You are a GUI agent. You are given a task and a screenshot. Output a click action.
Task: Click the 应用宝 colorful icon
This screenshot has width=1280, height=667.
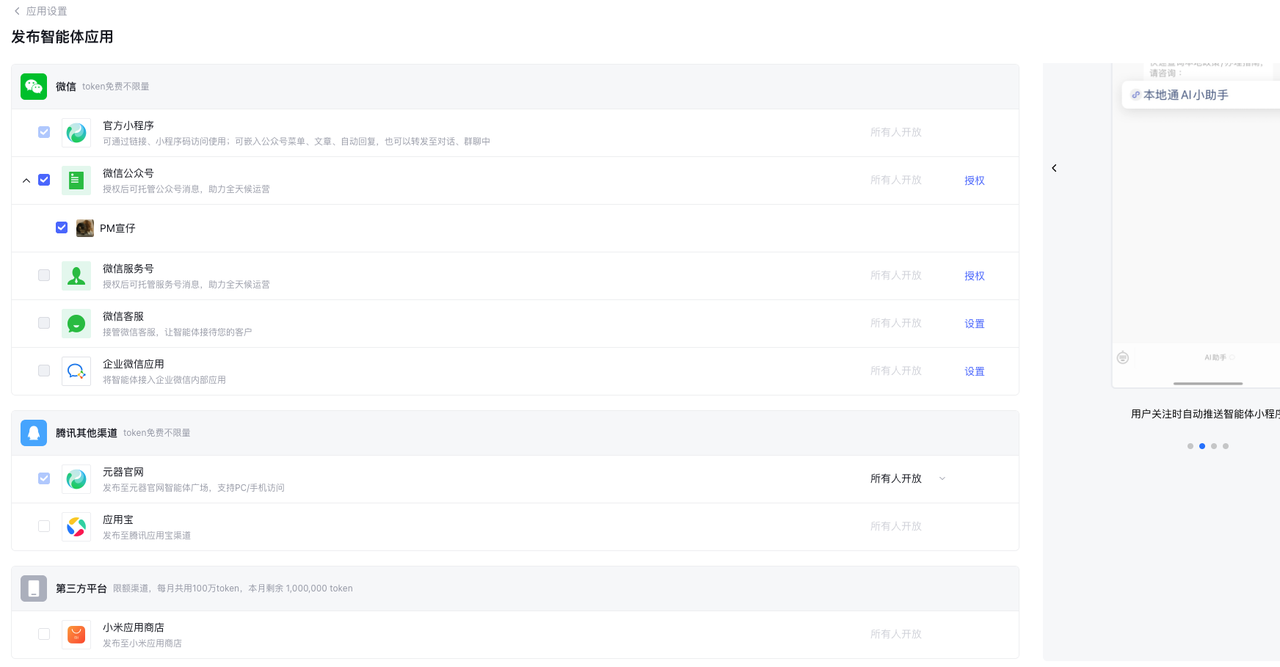tap(76, 526)
